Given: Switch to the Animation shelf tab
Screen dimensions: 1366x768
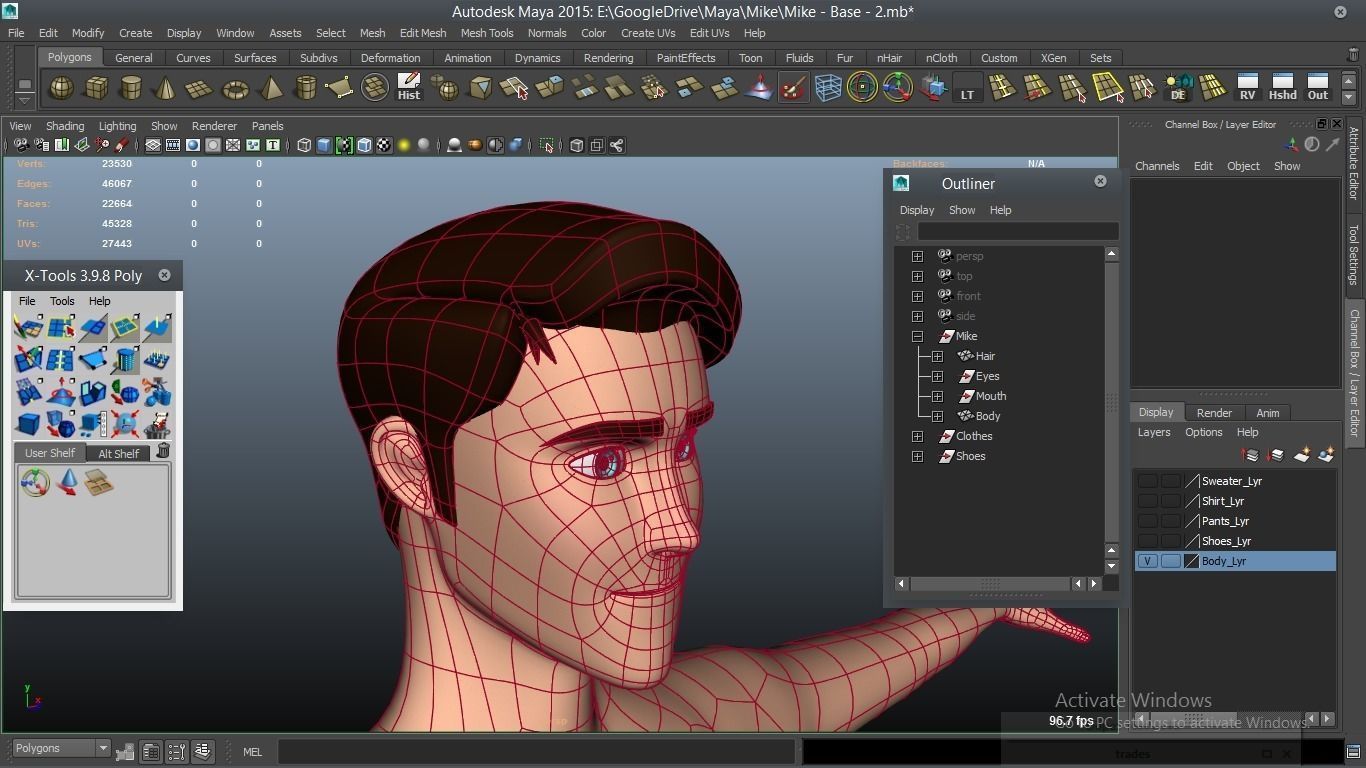Looking at the screenshot, I should point(468,58).
